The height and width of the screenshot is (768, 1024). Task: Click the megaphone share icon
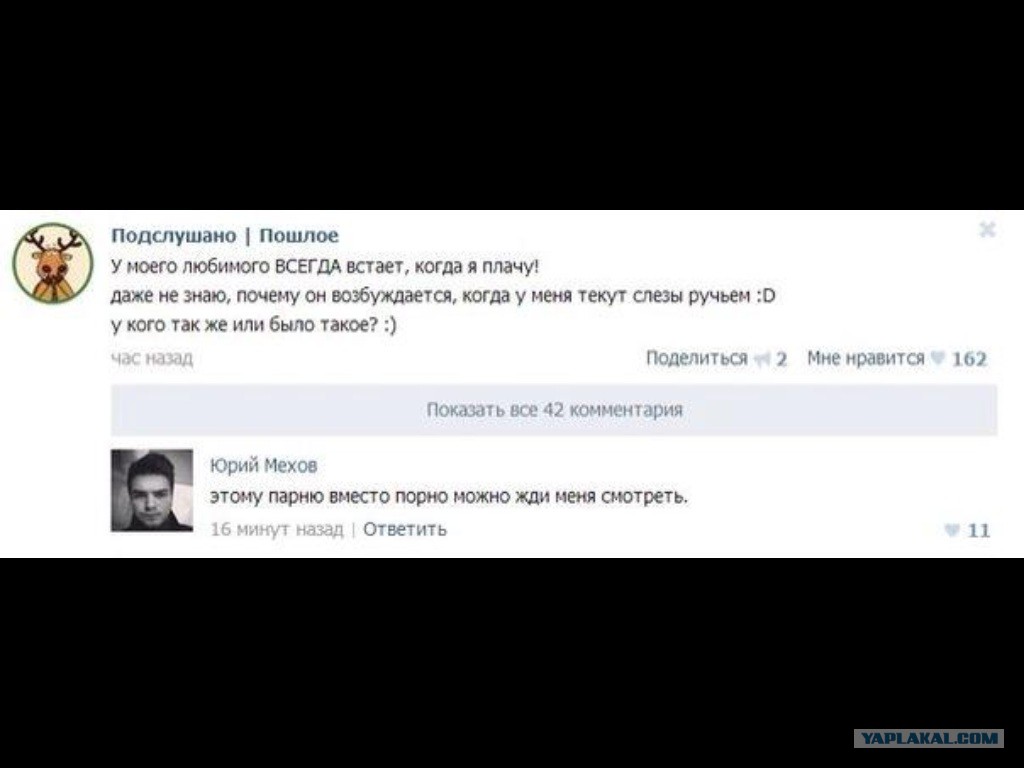761,359
